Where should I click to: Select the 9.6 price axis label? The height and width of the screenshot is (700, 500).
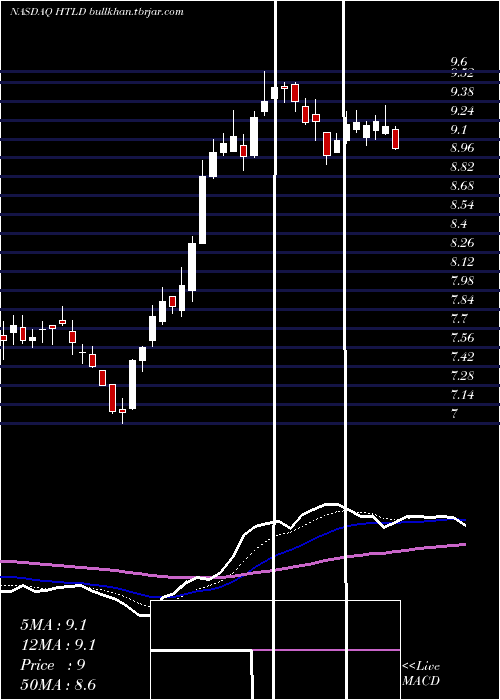coord(459,62)
